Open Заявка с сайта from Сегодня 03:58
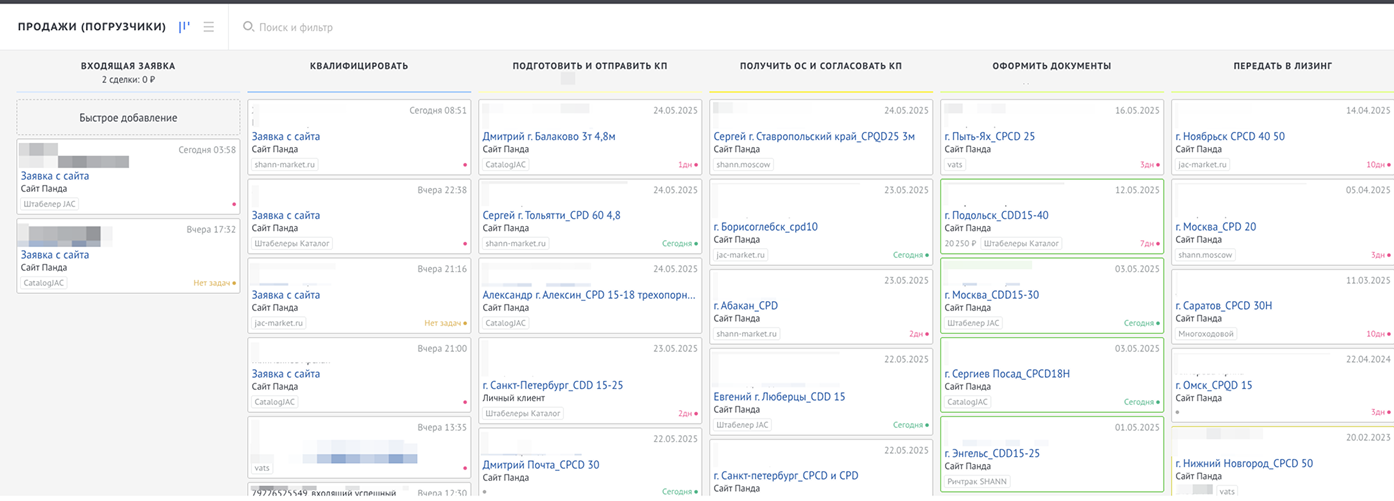 point(55,176)
